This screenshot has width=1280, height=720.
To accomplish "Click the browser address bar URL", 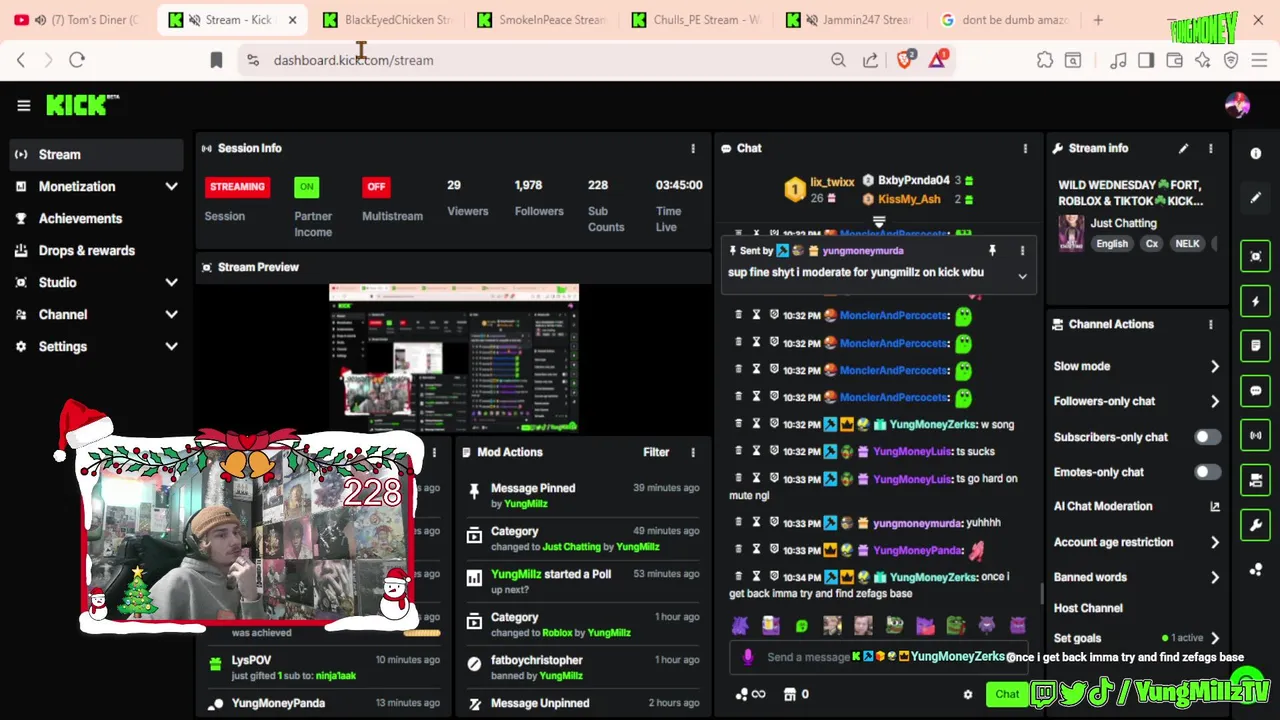I will tap(353, 60).
